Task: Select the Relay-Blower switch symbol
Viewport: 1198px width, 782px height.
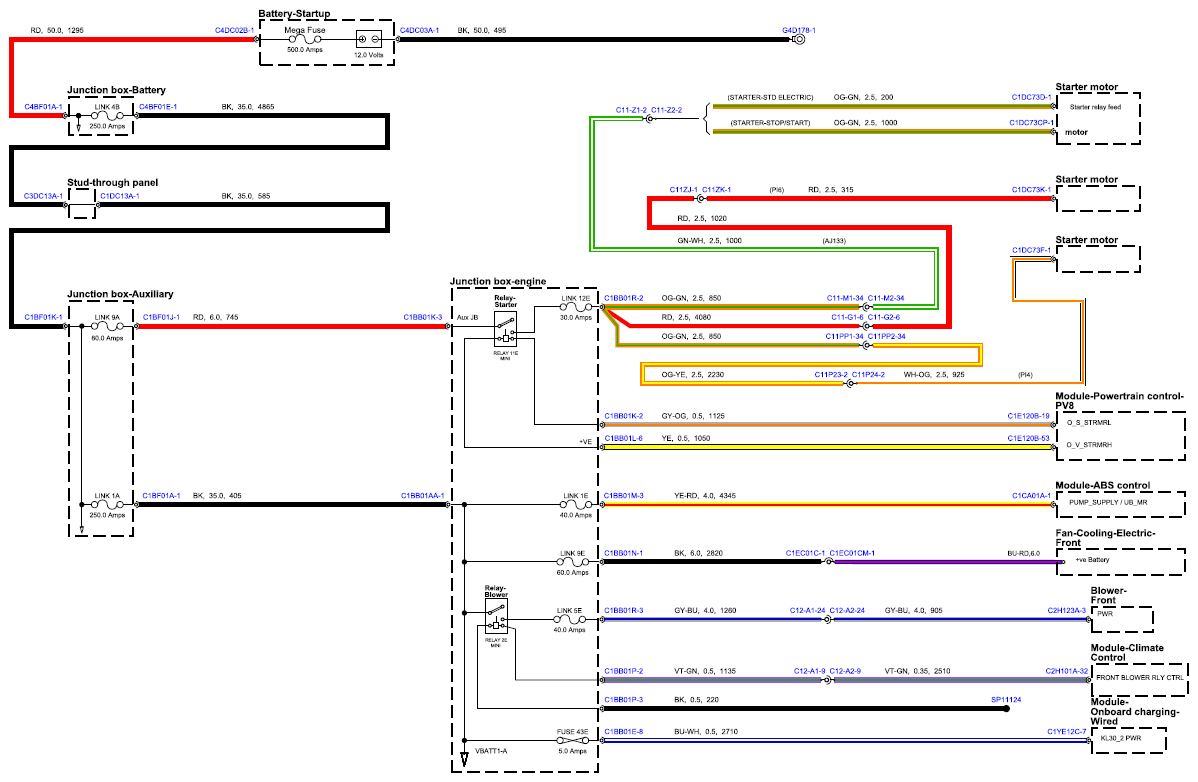Action: [x=496, y=618]
